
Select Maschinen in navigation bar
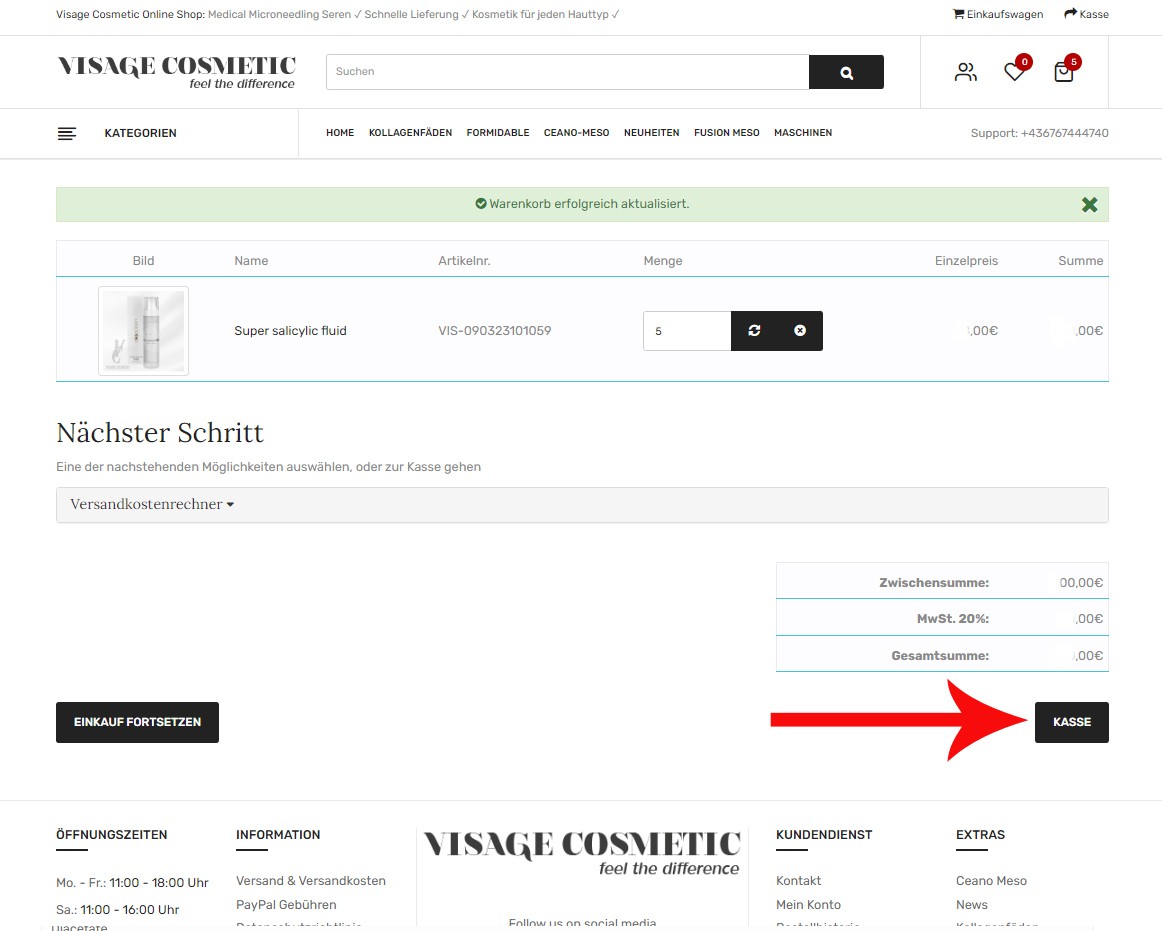[802, 133]
